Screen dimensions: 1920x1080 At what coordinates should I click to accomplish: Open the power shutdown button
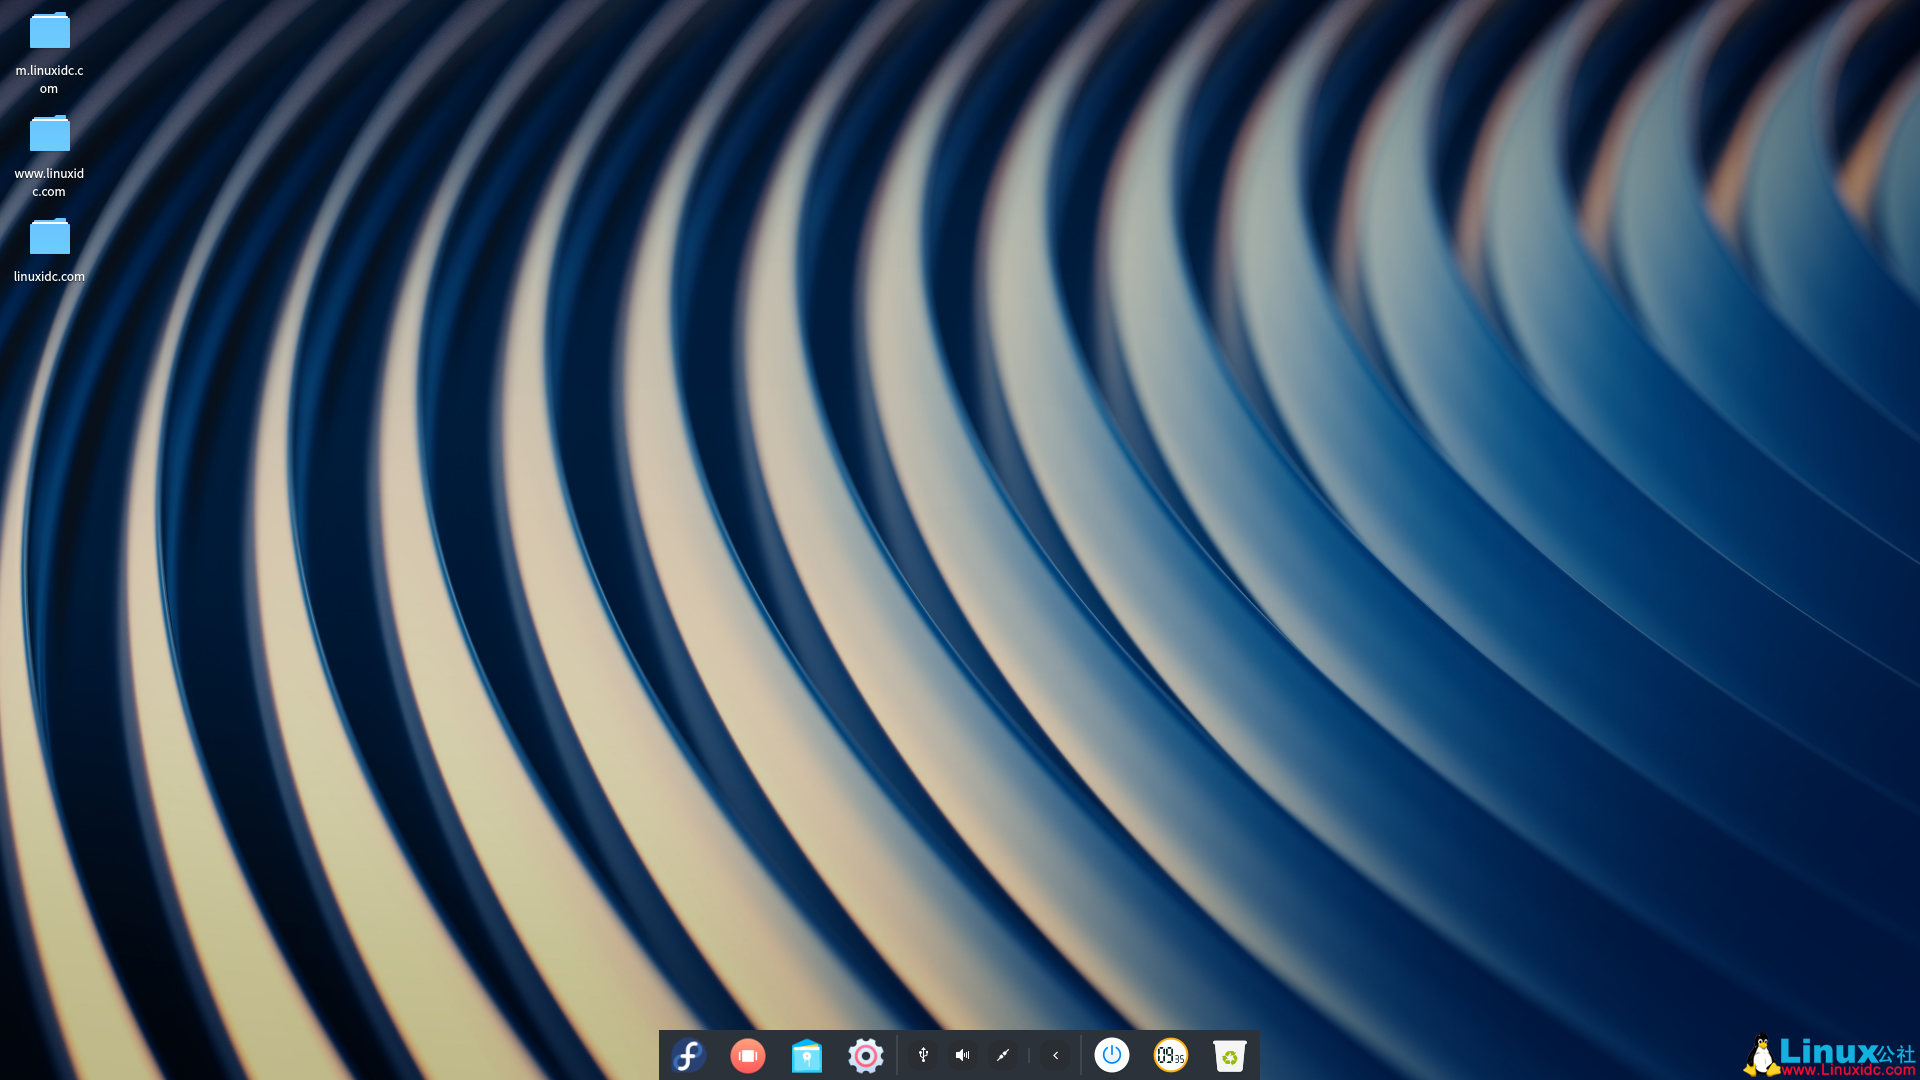pos(1111,1055)
